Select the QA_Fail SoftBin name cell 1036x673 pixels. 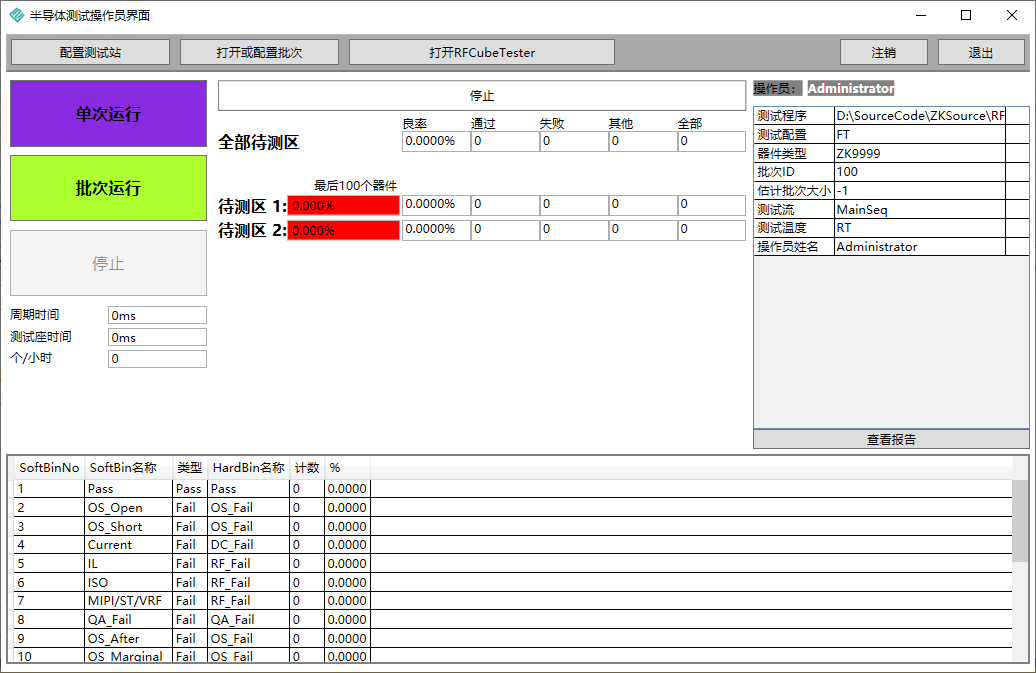130,620
